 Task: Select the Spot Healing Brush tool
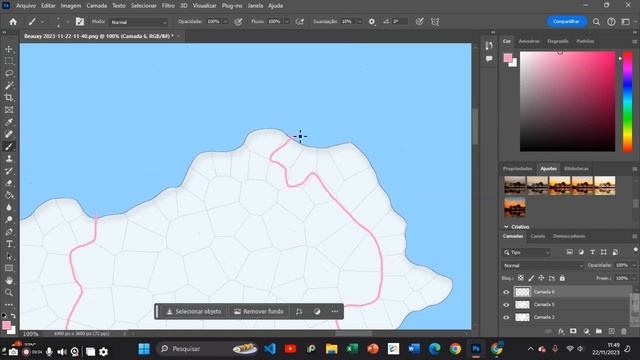[9, 134]
